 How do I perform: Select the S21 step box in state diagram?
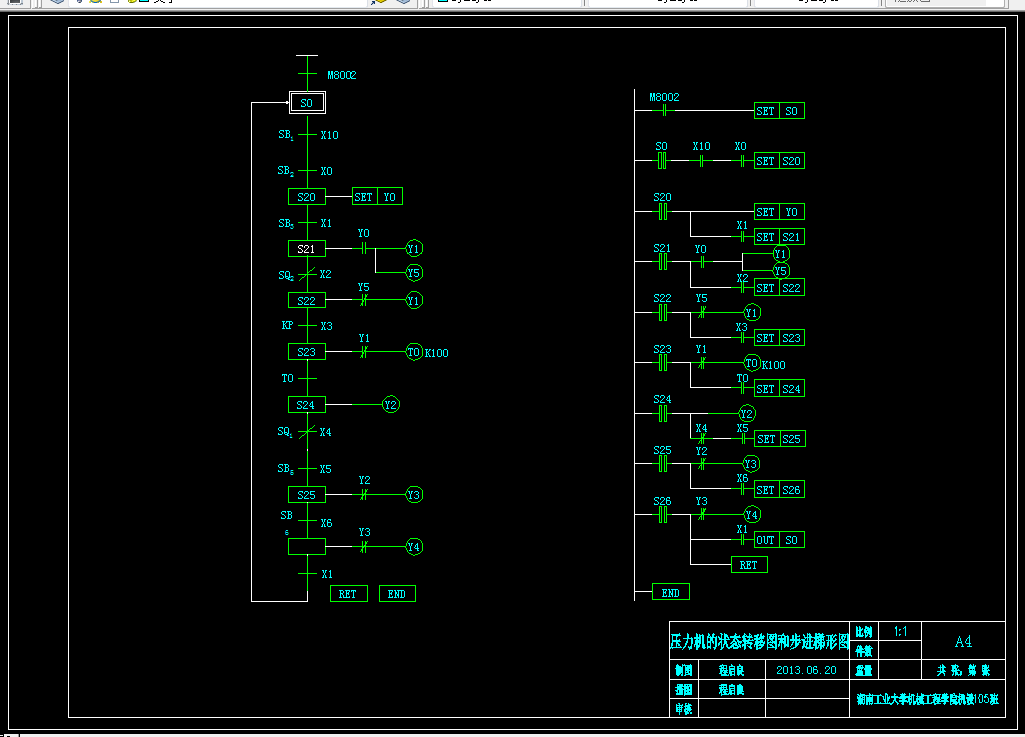(307, 249)
